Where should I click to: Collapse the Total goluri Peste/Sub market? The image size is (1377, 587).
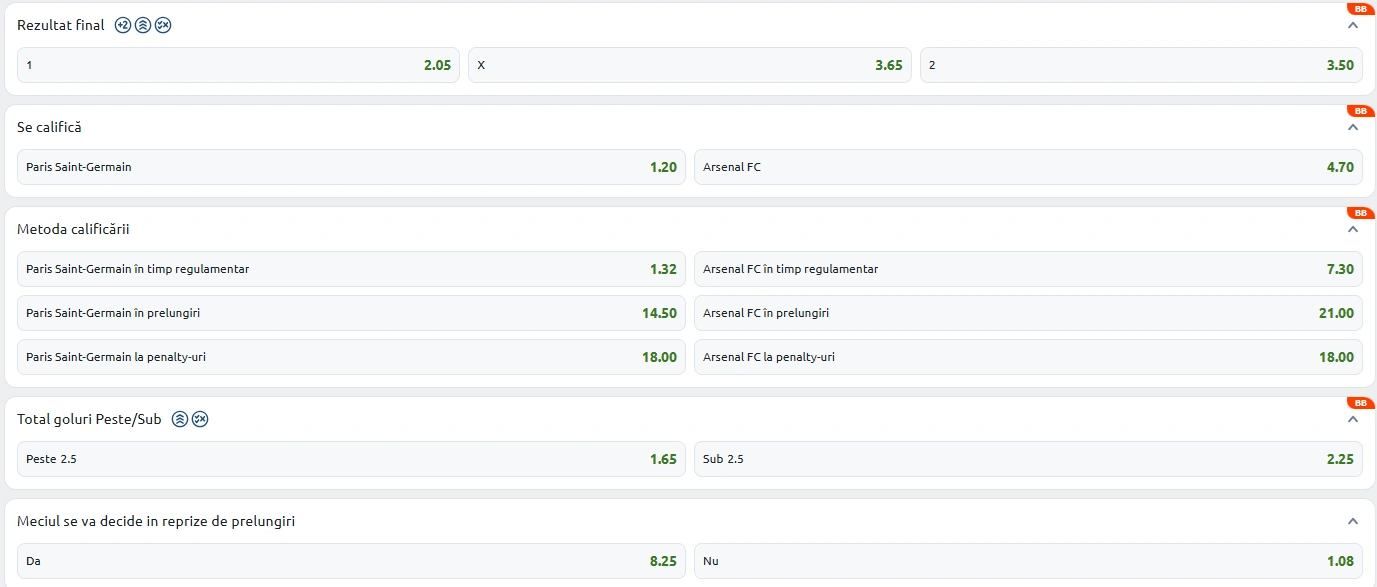pyautogui.click(x=1353, y=419)
